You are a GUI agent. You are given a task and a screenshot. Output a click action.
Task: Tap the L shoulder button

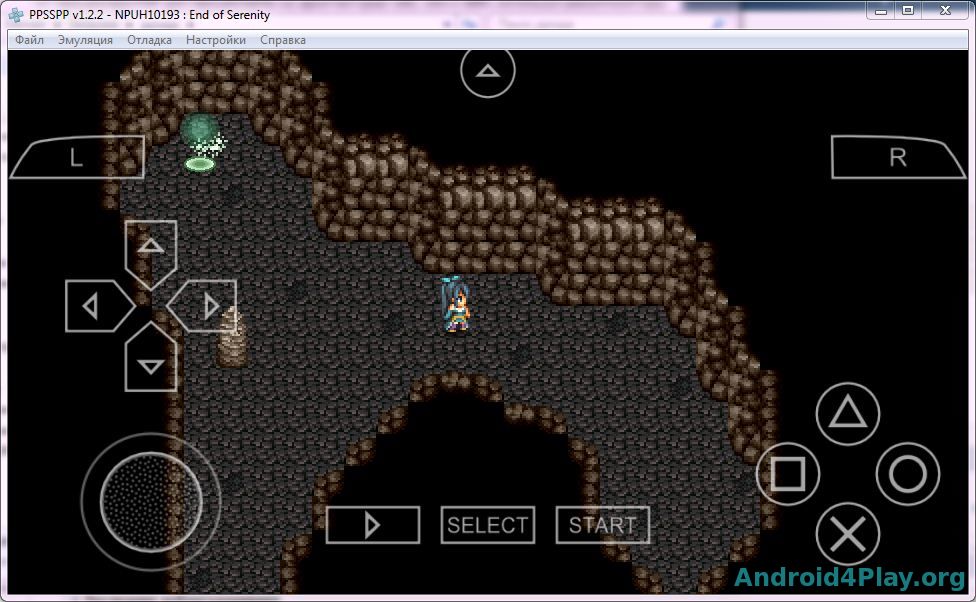tap(77, 158)
